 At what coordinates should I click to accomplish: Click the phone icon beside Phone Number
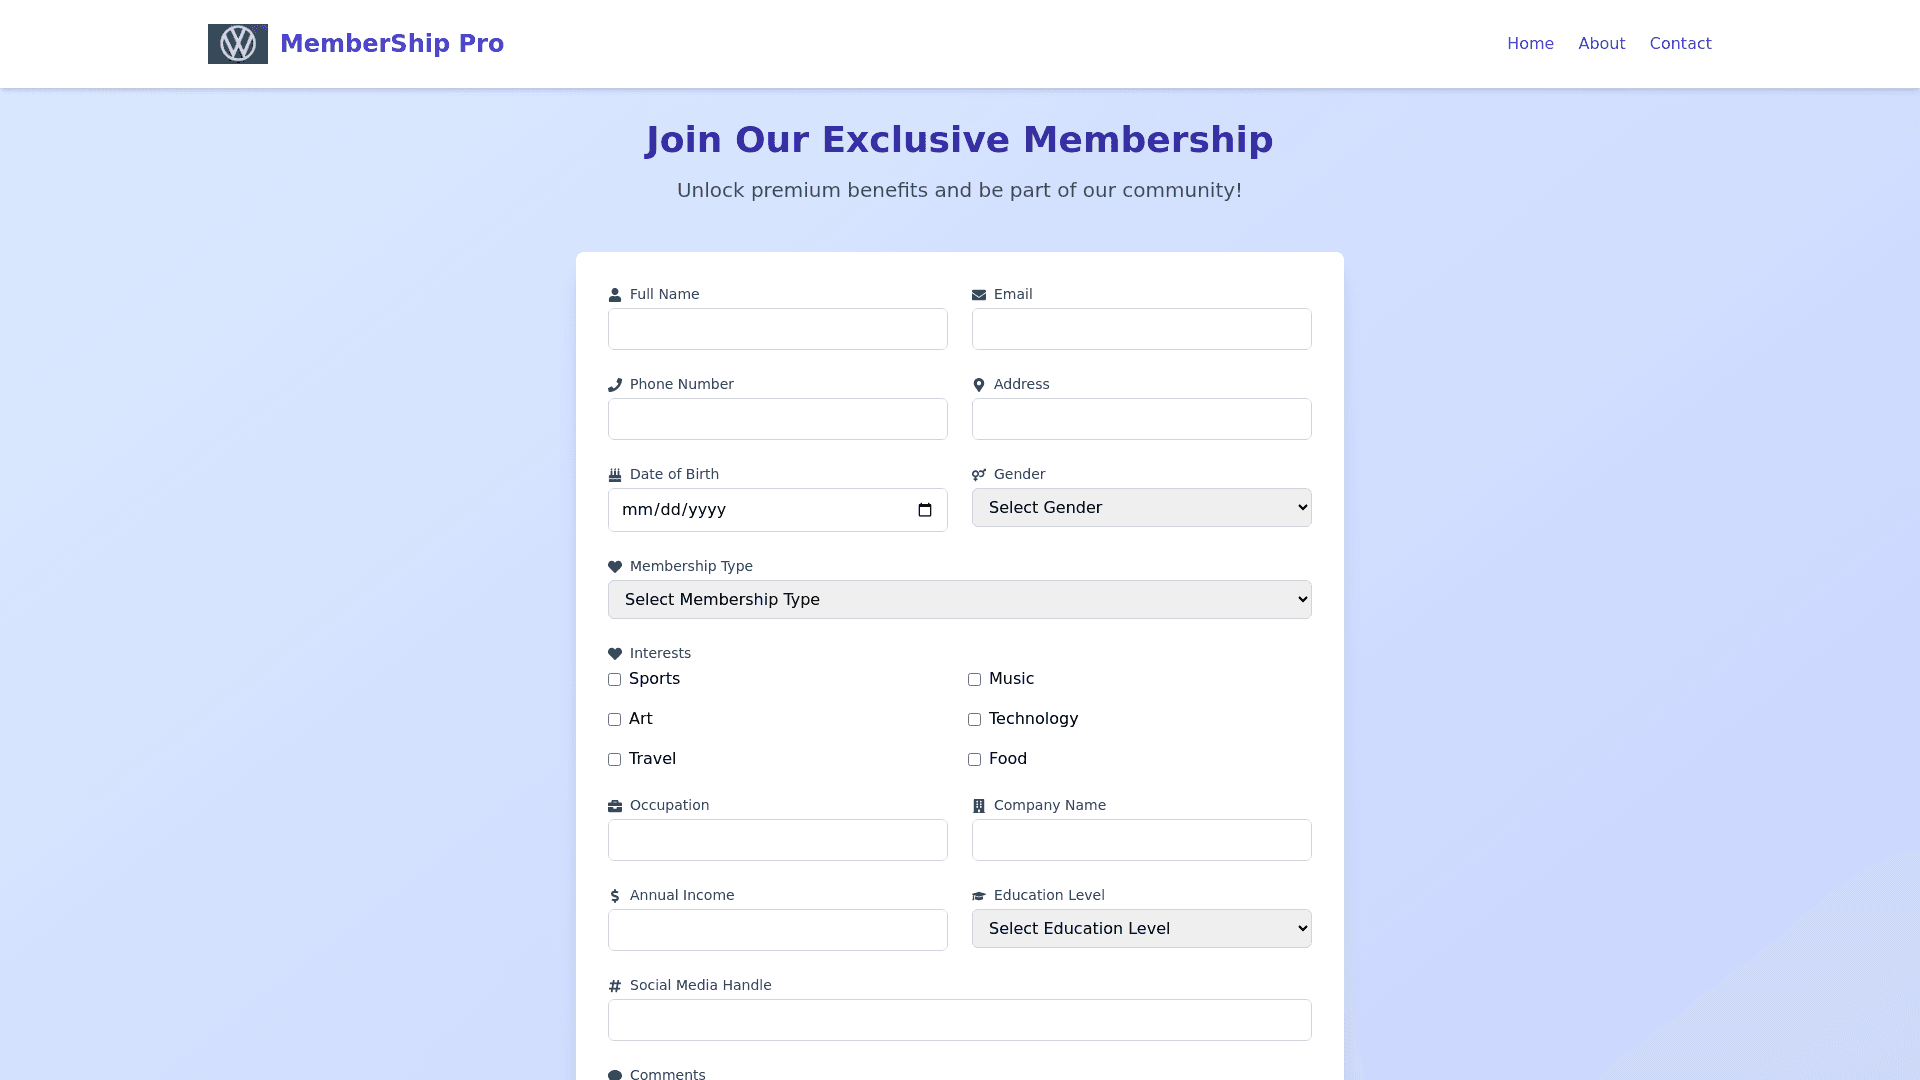[x=615, y=385]
